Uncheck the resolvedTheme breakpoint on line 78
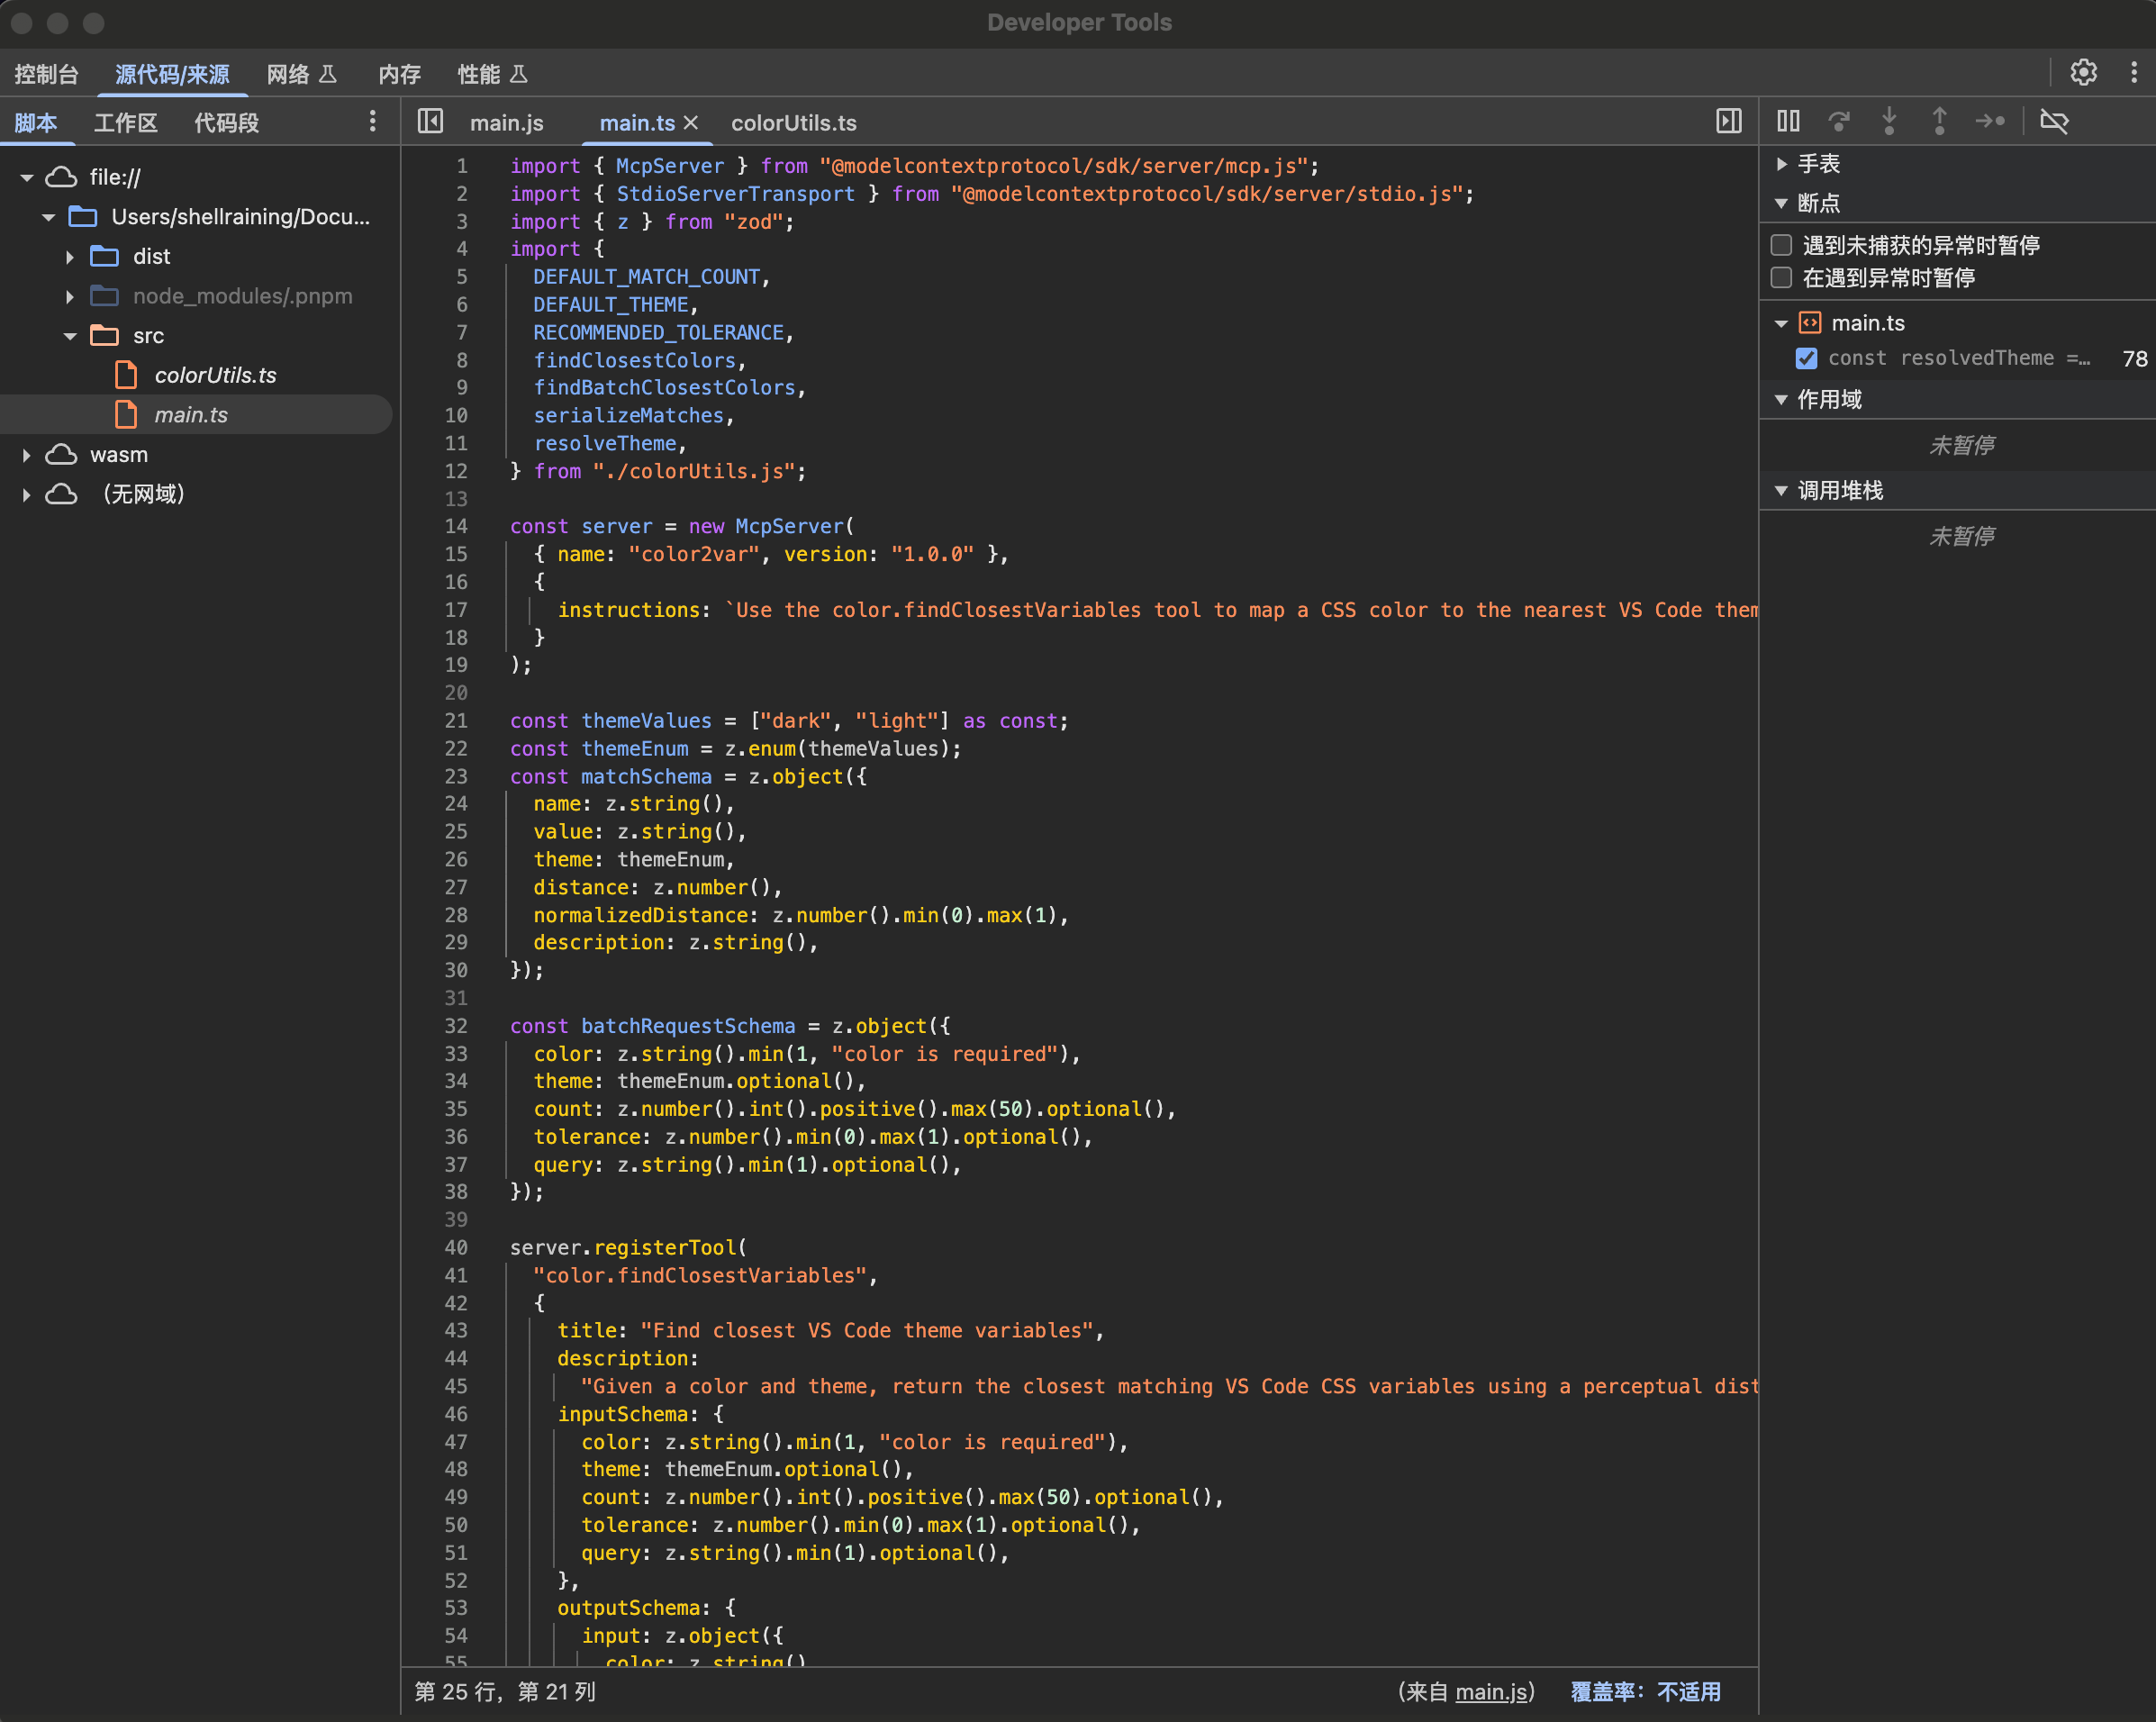This screenshot has height=1722, width=2156. click(1806, 358)
